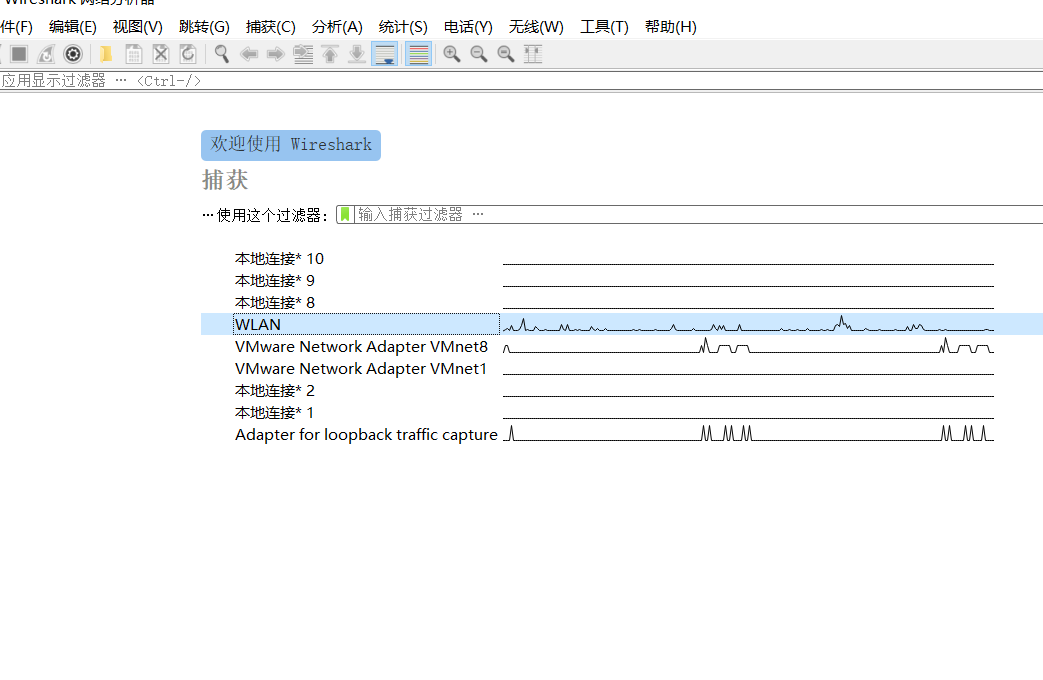Jump to last packet down arrow icon
The width and height of the screenshot is (1043, 680).
[357, 54]
